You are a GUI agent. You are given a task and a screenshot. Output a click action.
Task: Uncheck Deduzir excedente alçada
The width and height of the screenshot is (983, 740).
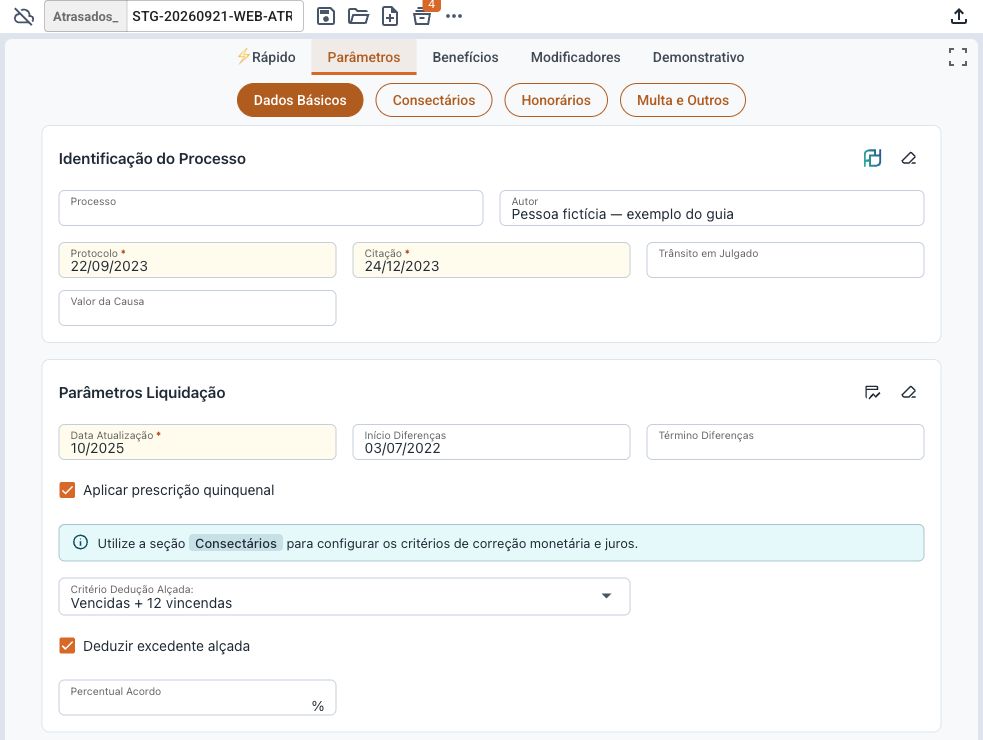click(x=67, y=646)
